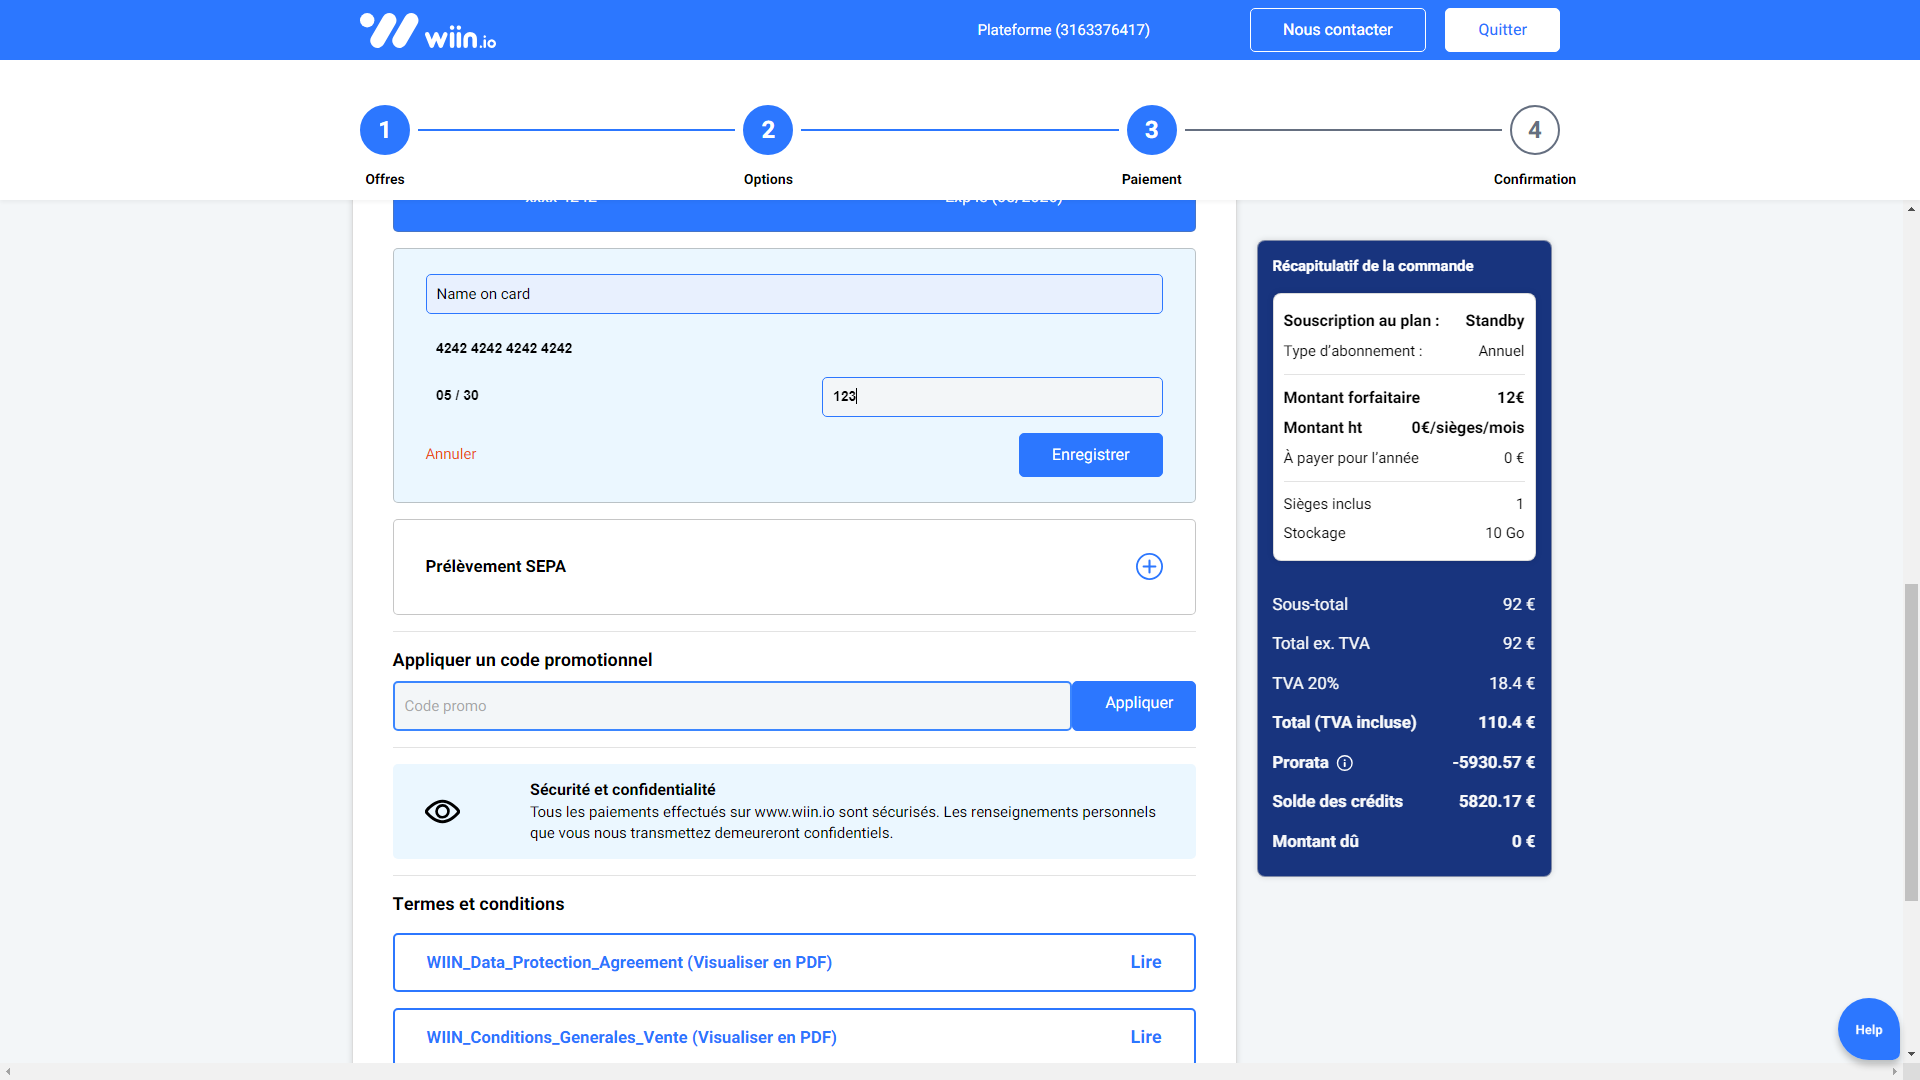The height and width of the screenshot is (1080, 1920).
Task: Click the Prélèvement SEPA heading
Action: click(x=495, y=566)
